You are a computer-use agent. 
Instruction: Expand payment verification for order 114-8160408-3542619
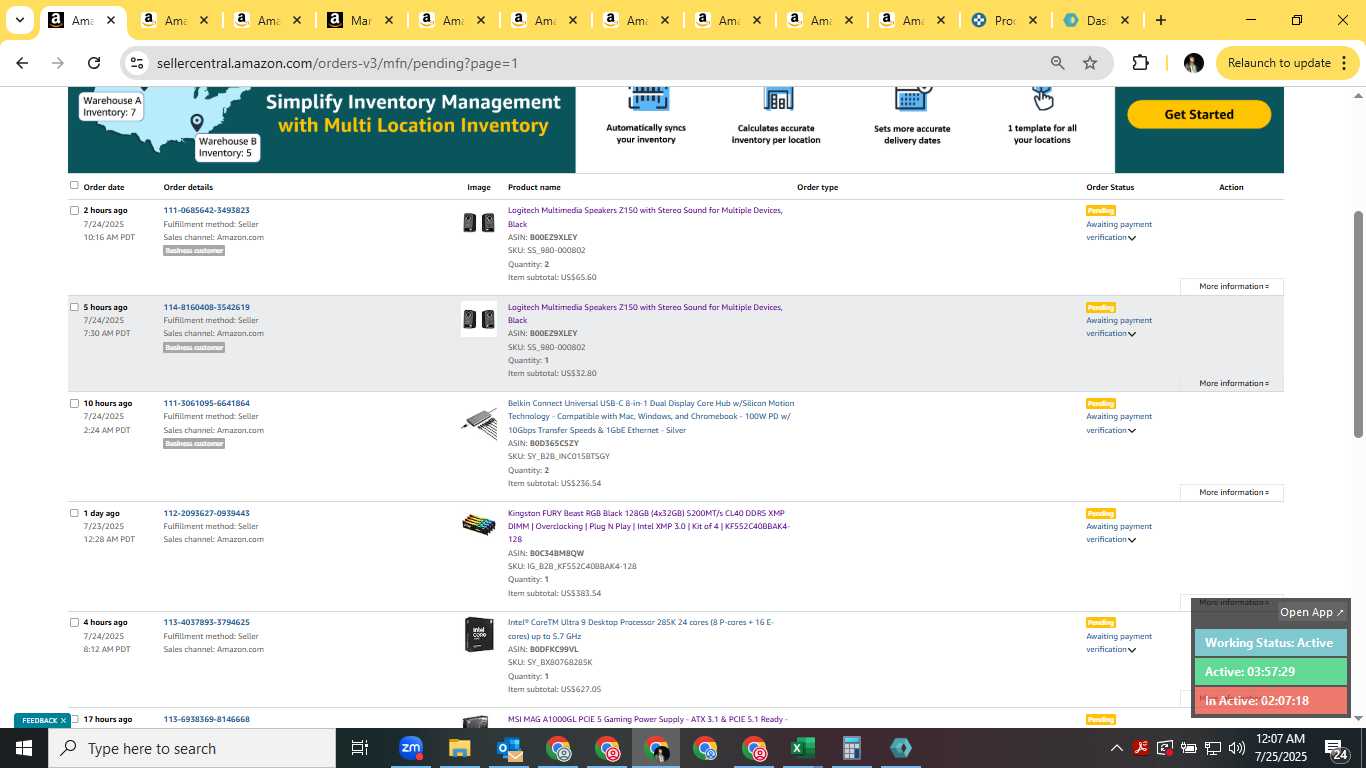click(1132, 334)
